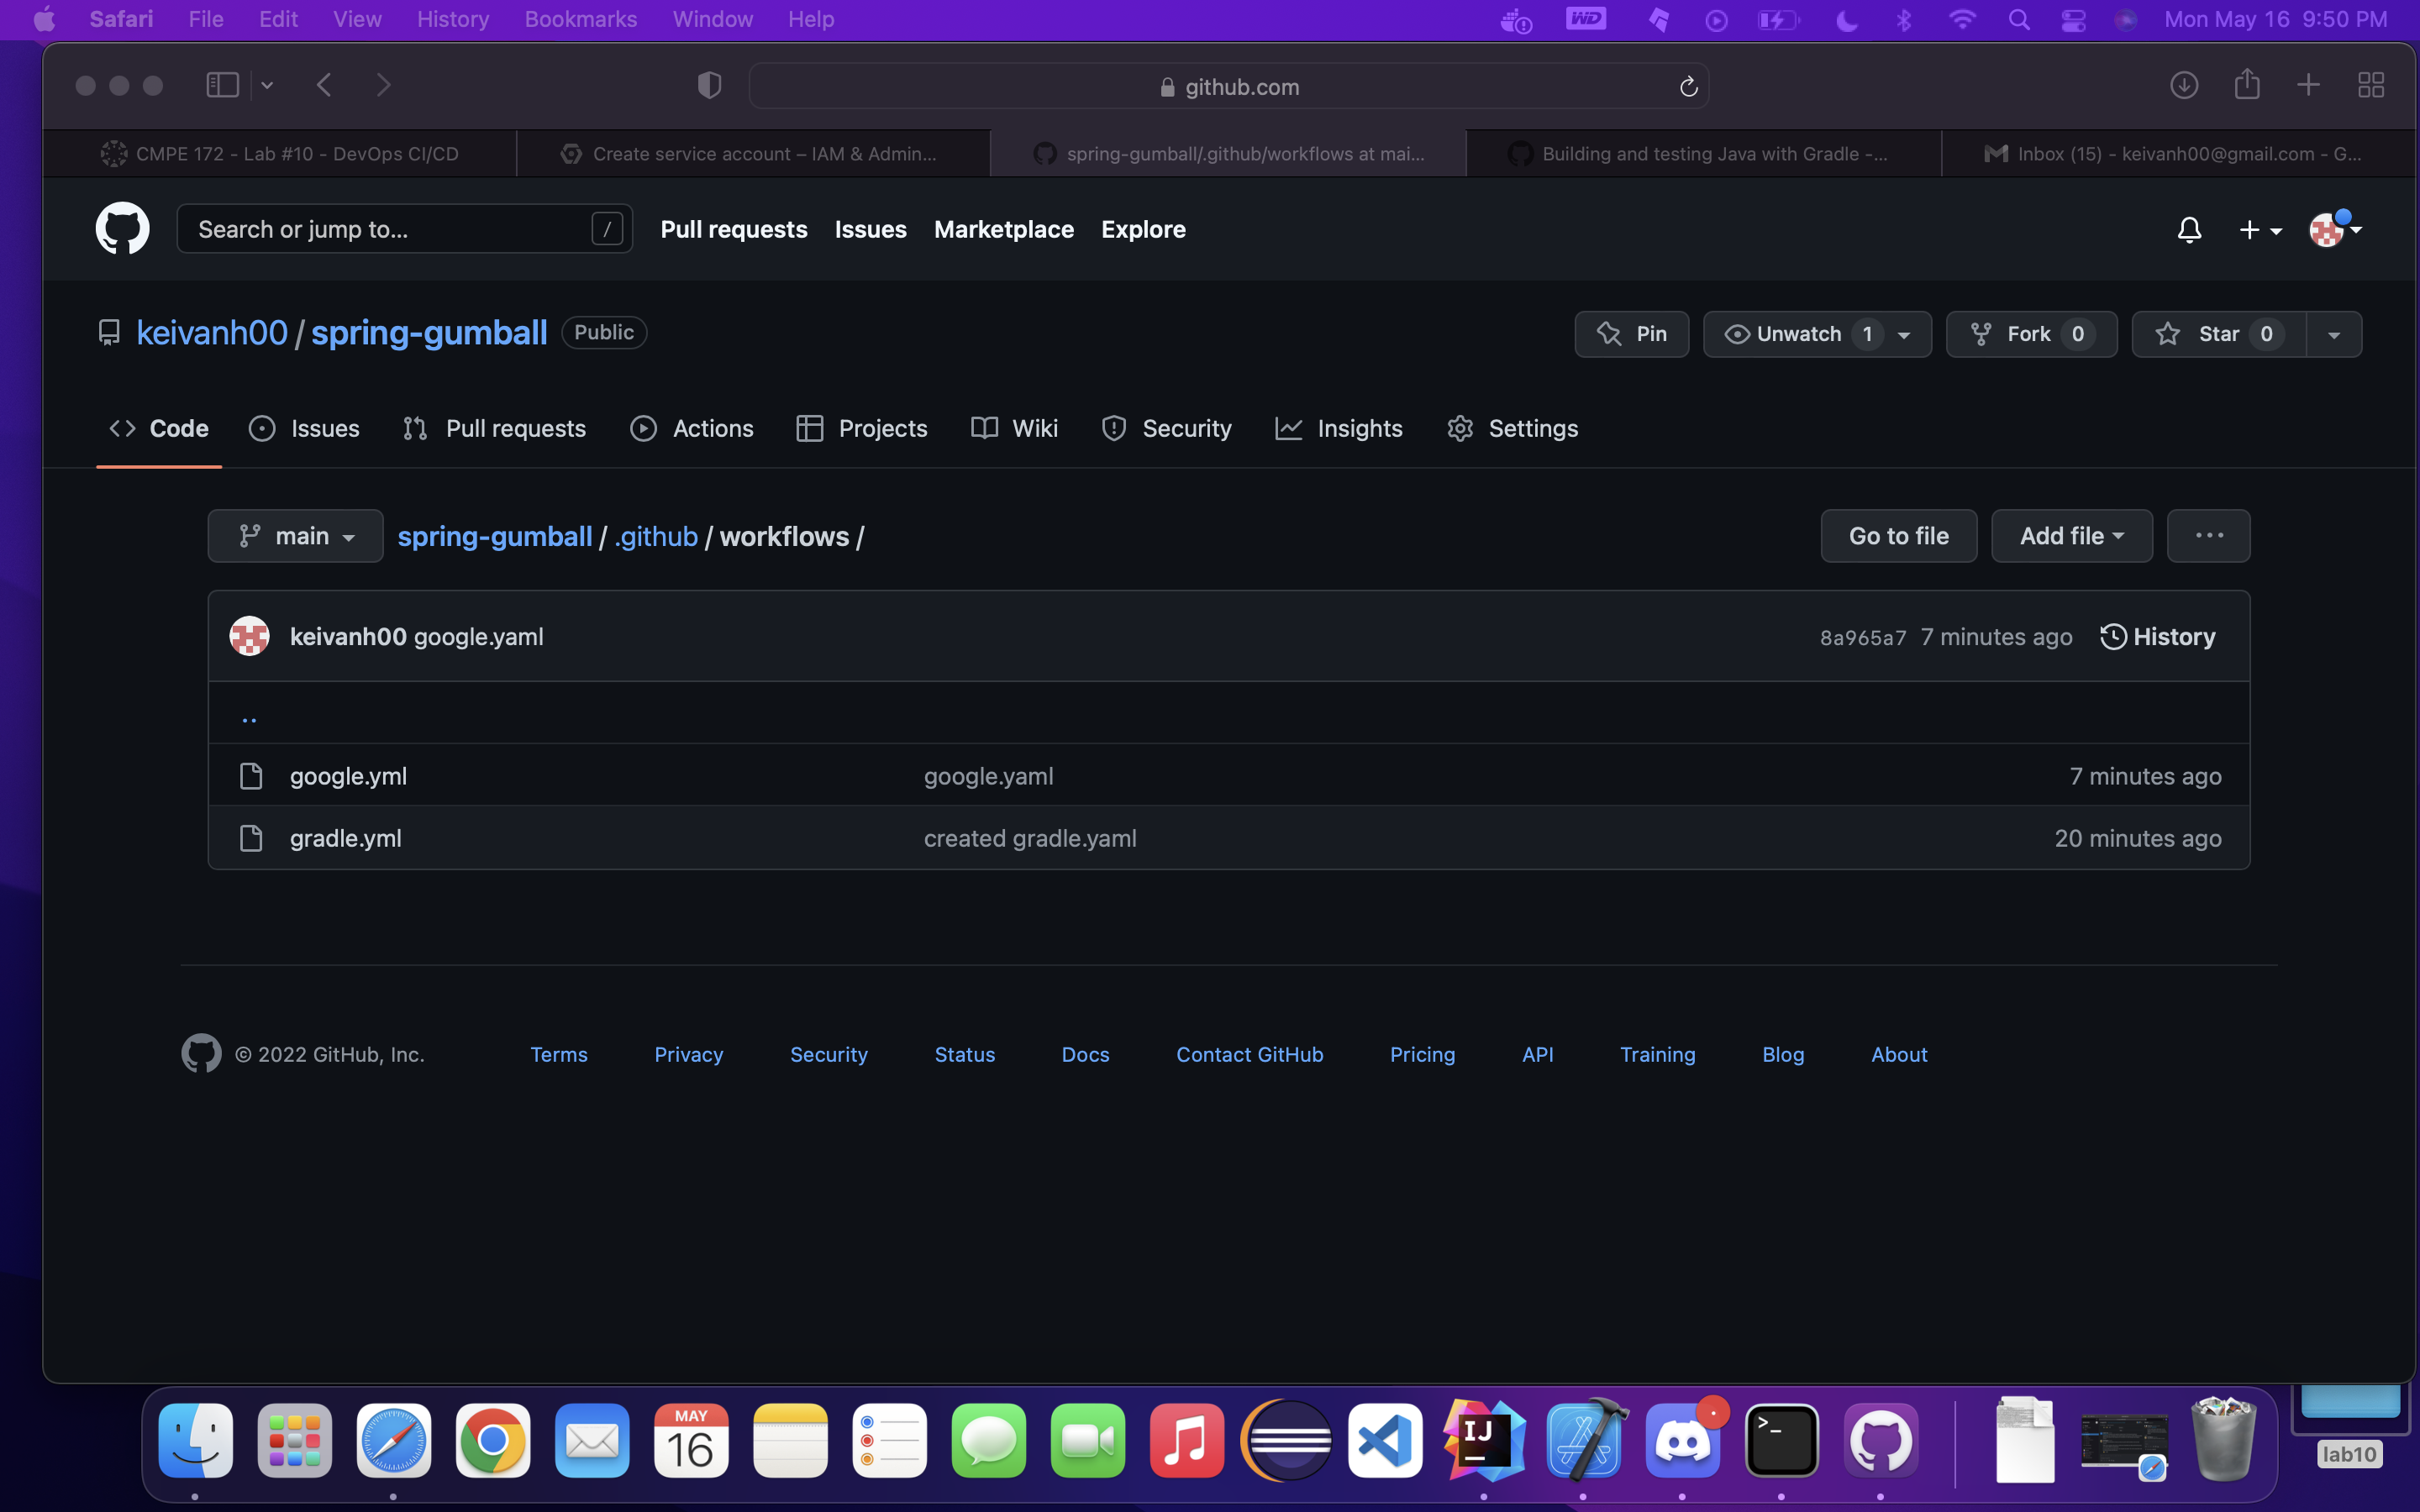
Task: Open the google.yml file
Action: pos(348,776)
